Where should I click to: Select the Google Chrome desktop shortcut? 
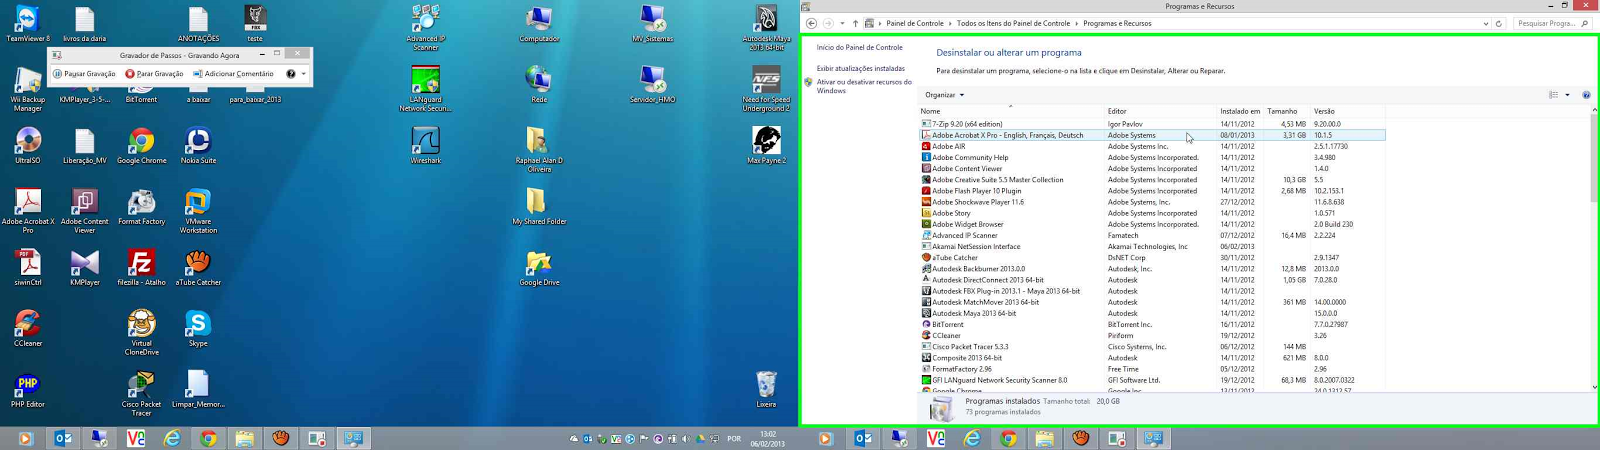coord(142,146)
